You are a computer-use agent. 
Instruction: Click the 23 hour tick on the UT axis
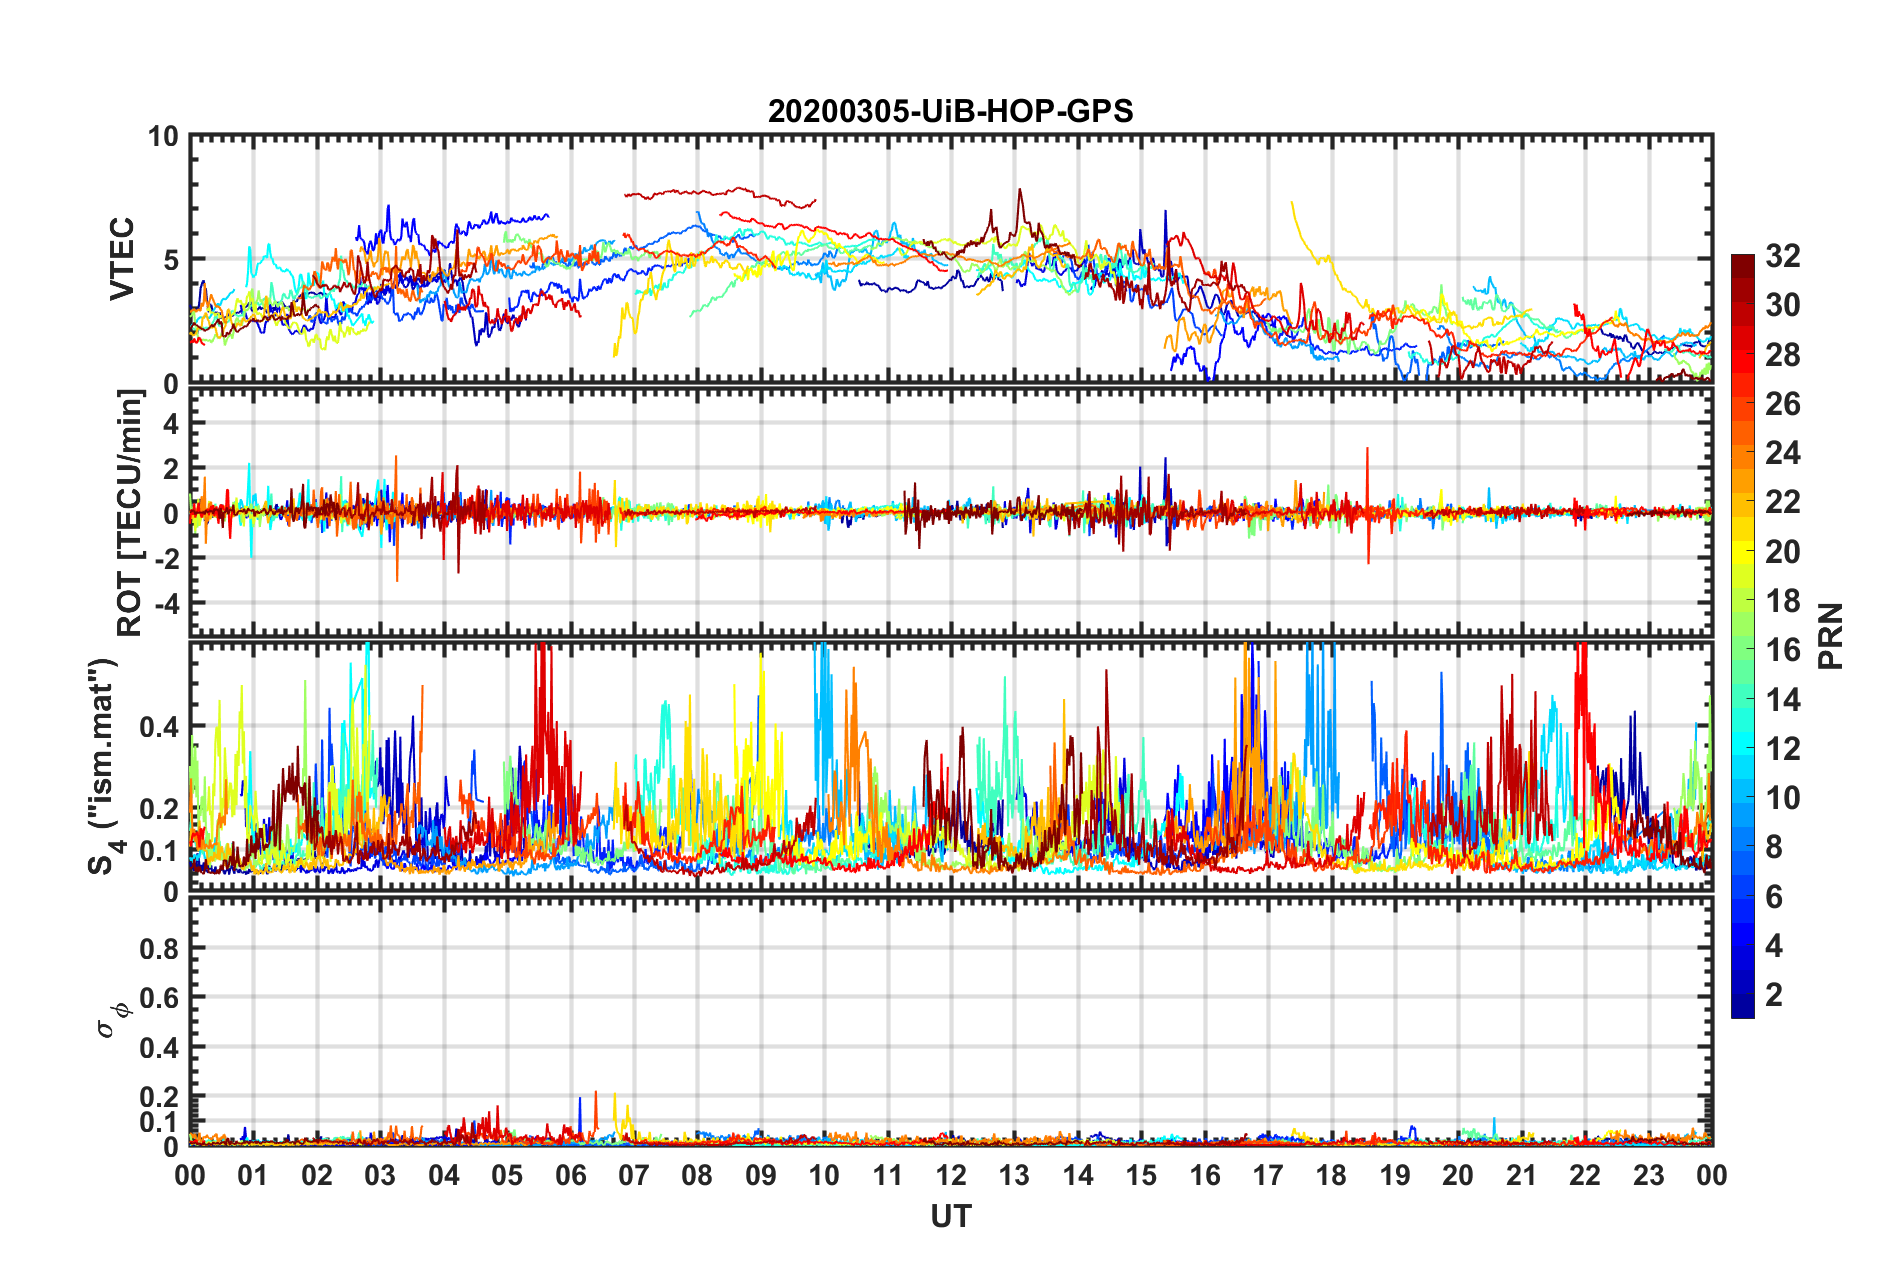1648,1175
